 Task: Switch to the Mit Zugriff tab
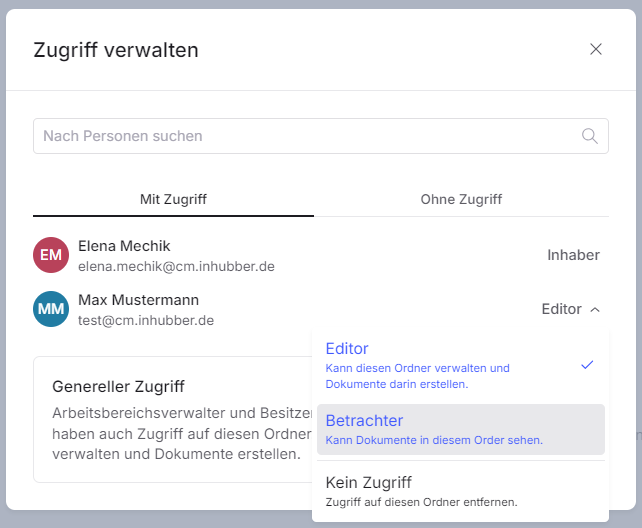tap(173, 199)
